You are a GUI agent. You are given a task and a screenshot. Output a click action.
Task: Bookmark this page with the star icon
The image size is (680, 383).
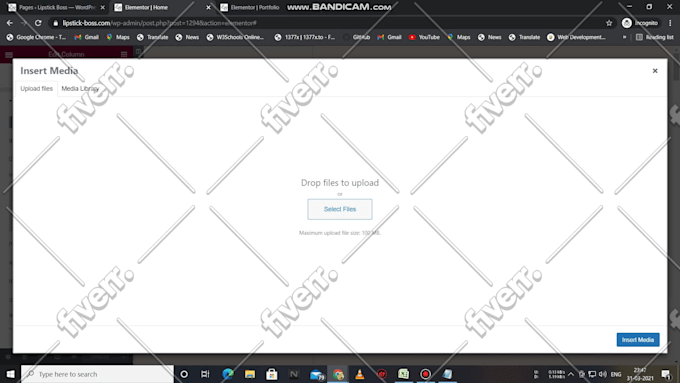(609, 23)
